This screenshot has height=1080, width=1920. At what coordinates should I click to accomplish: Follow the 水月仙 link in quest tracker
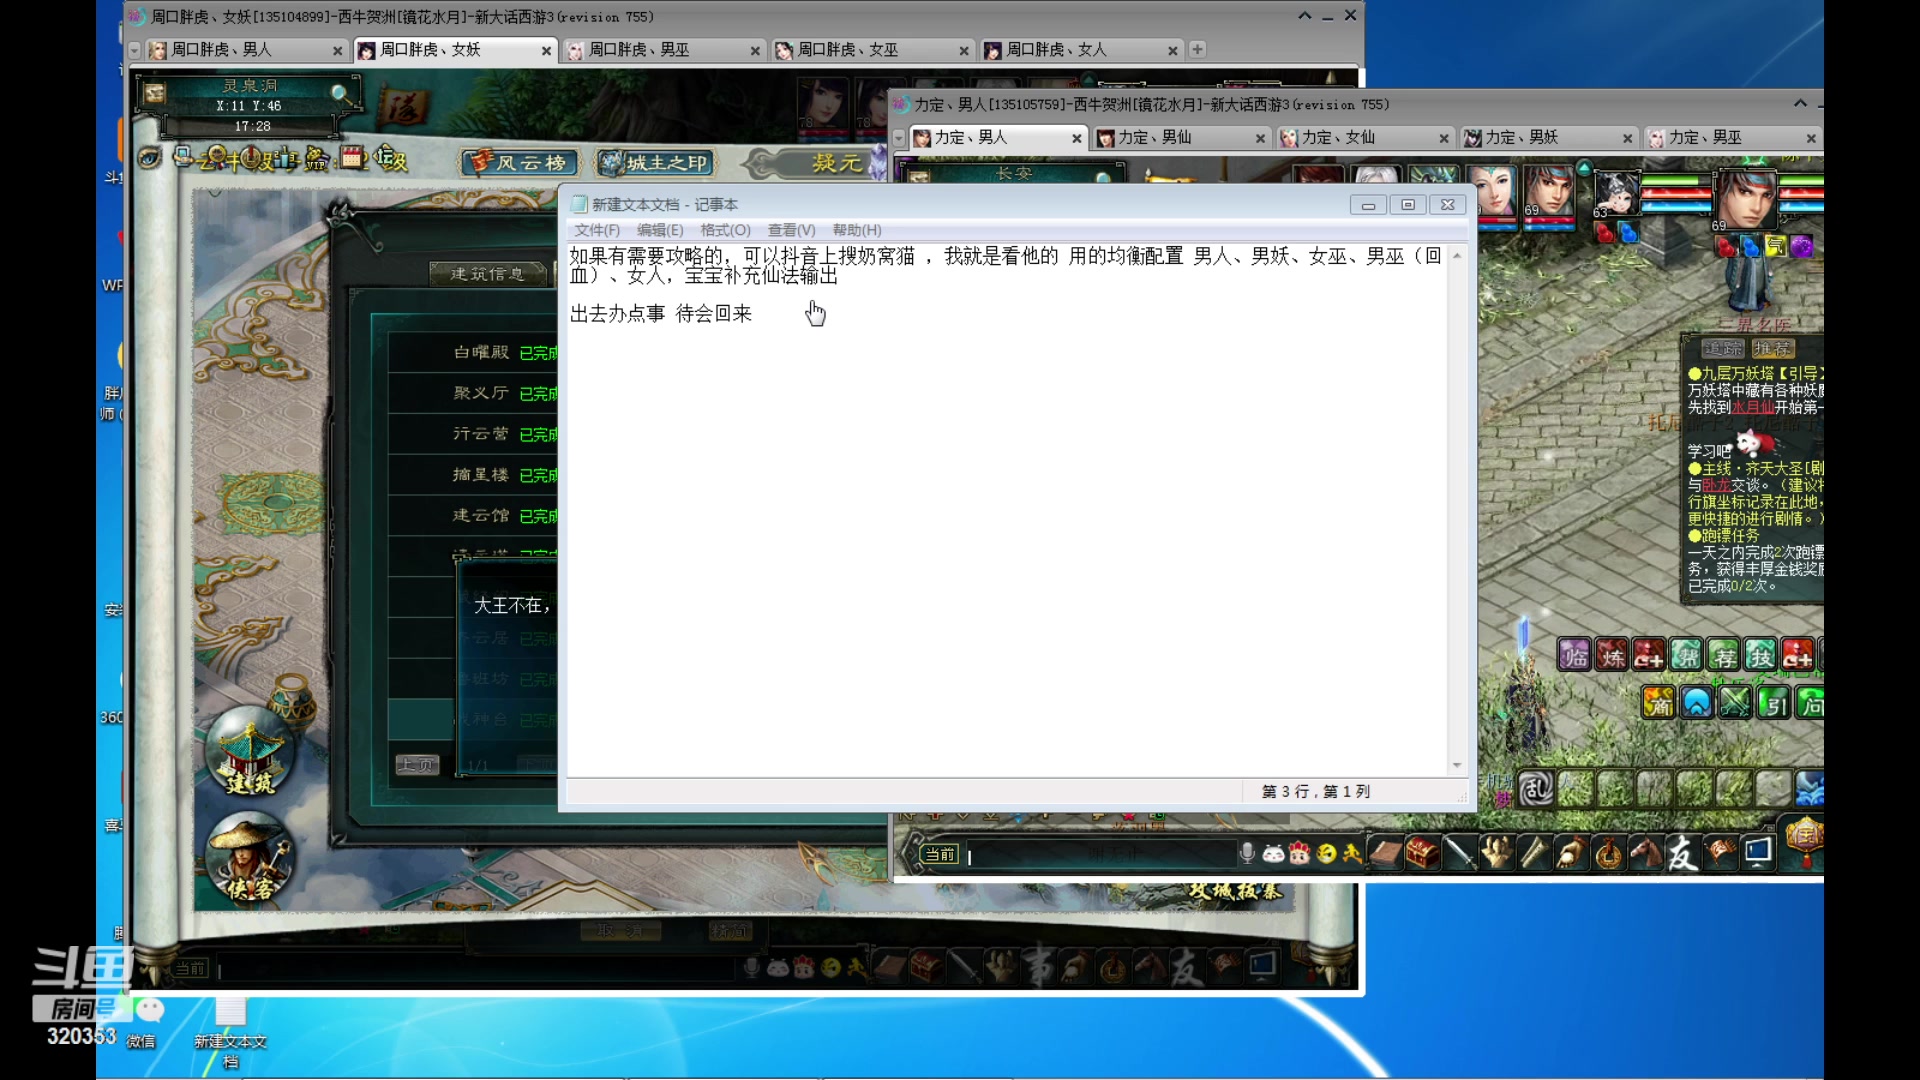coord(1752,407)
